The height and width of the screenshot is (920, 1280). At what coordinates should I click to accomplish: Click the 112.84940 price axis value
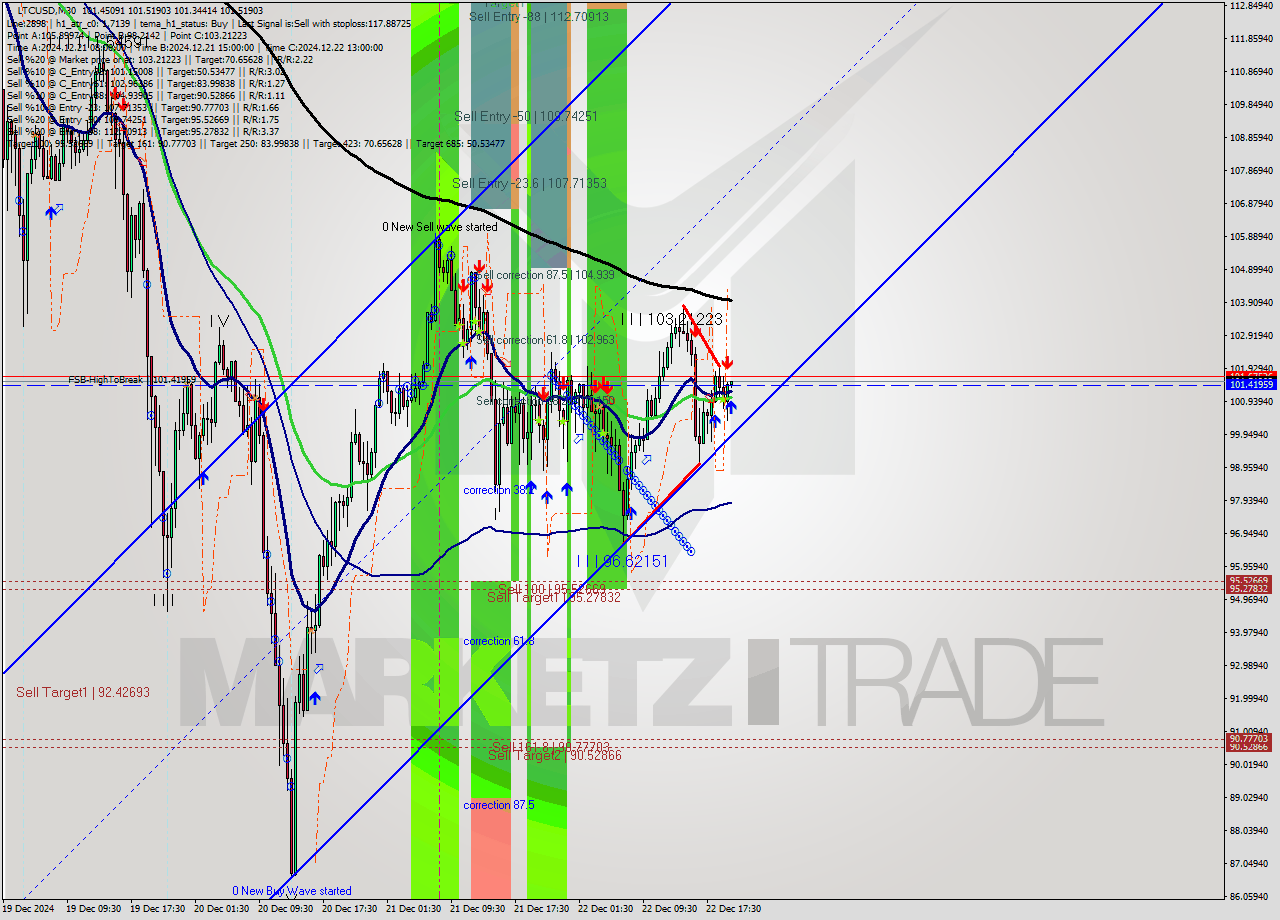pyautogui.click(x=1251, y=6)
